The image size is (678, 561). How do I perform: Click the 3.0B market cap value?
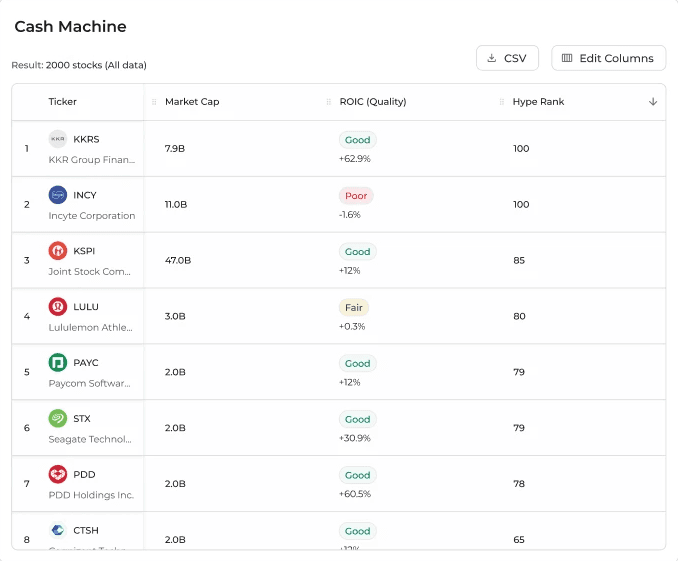click(175, 316)
